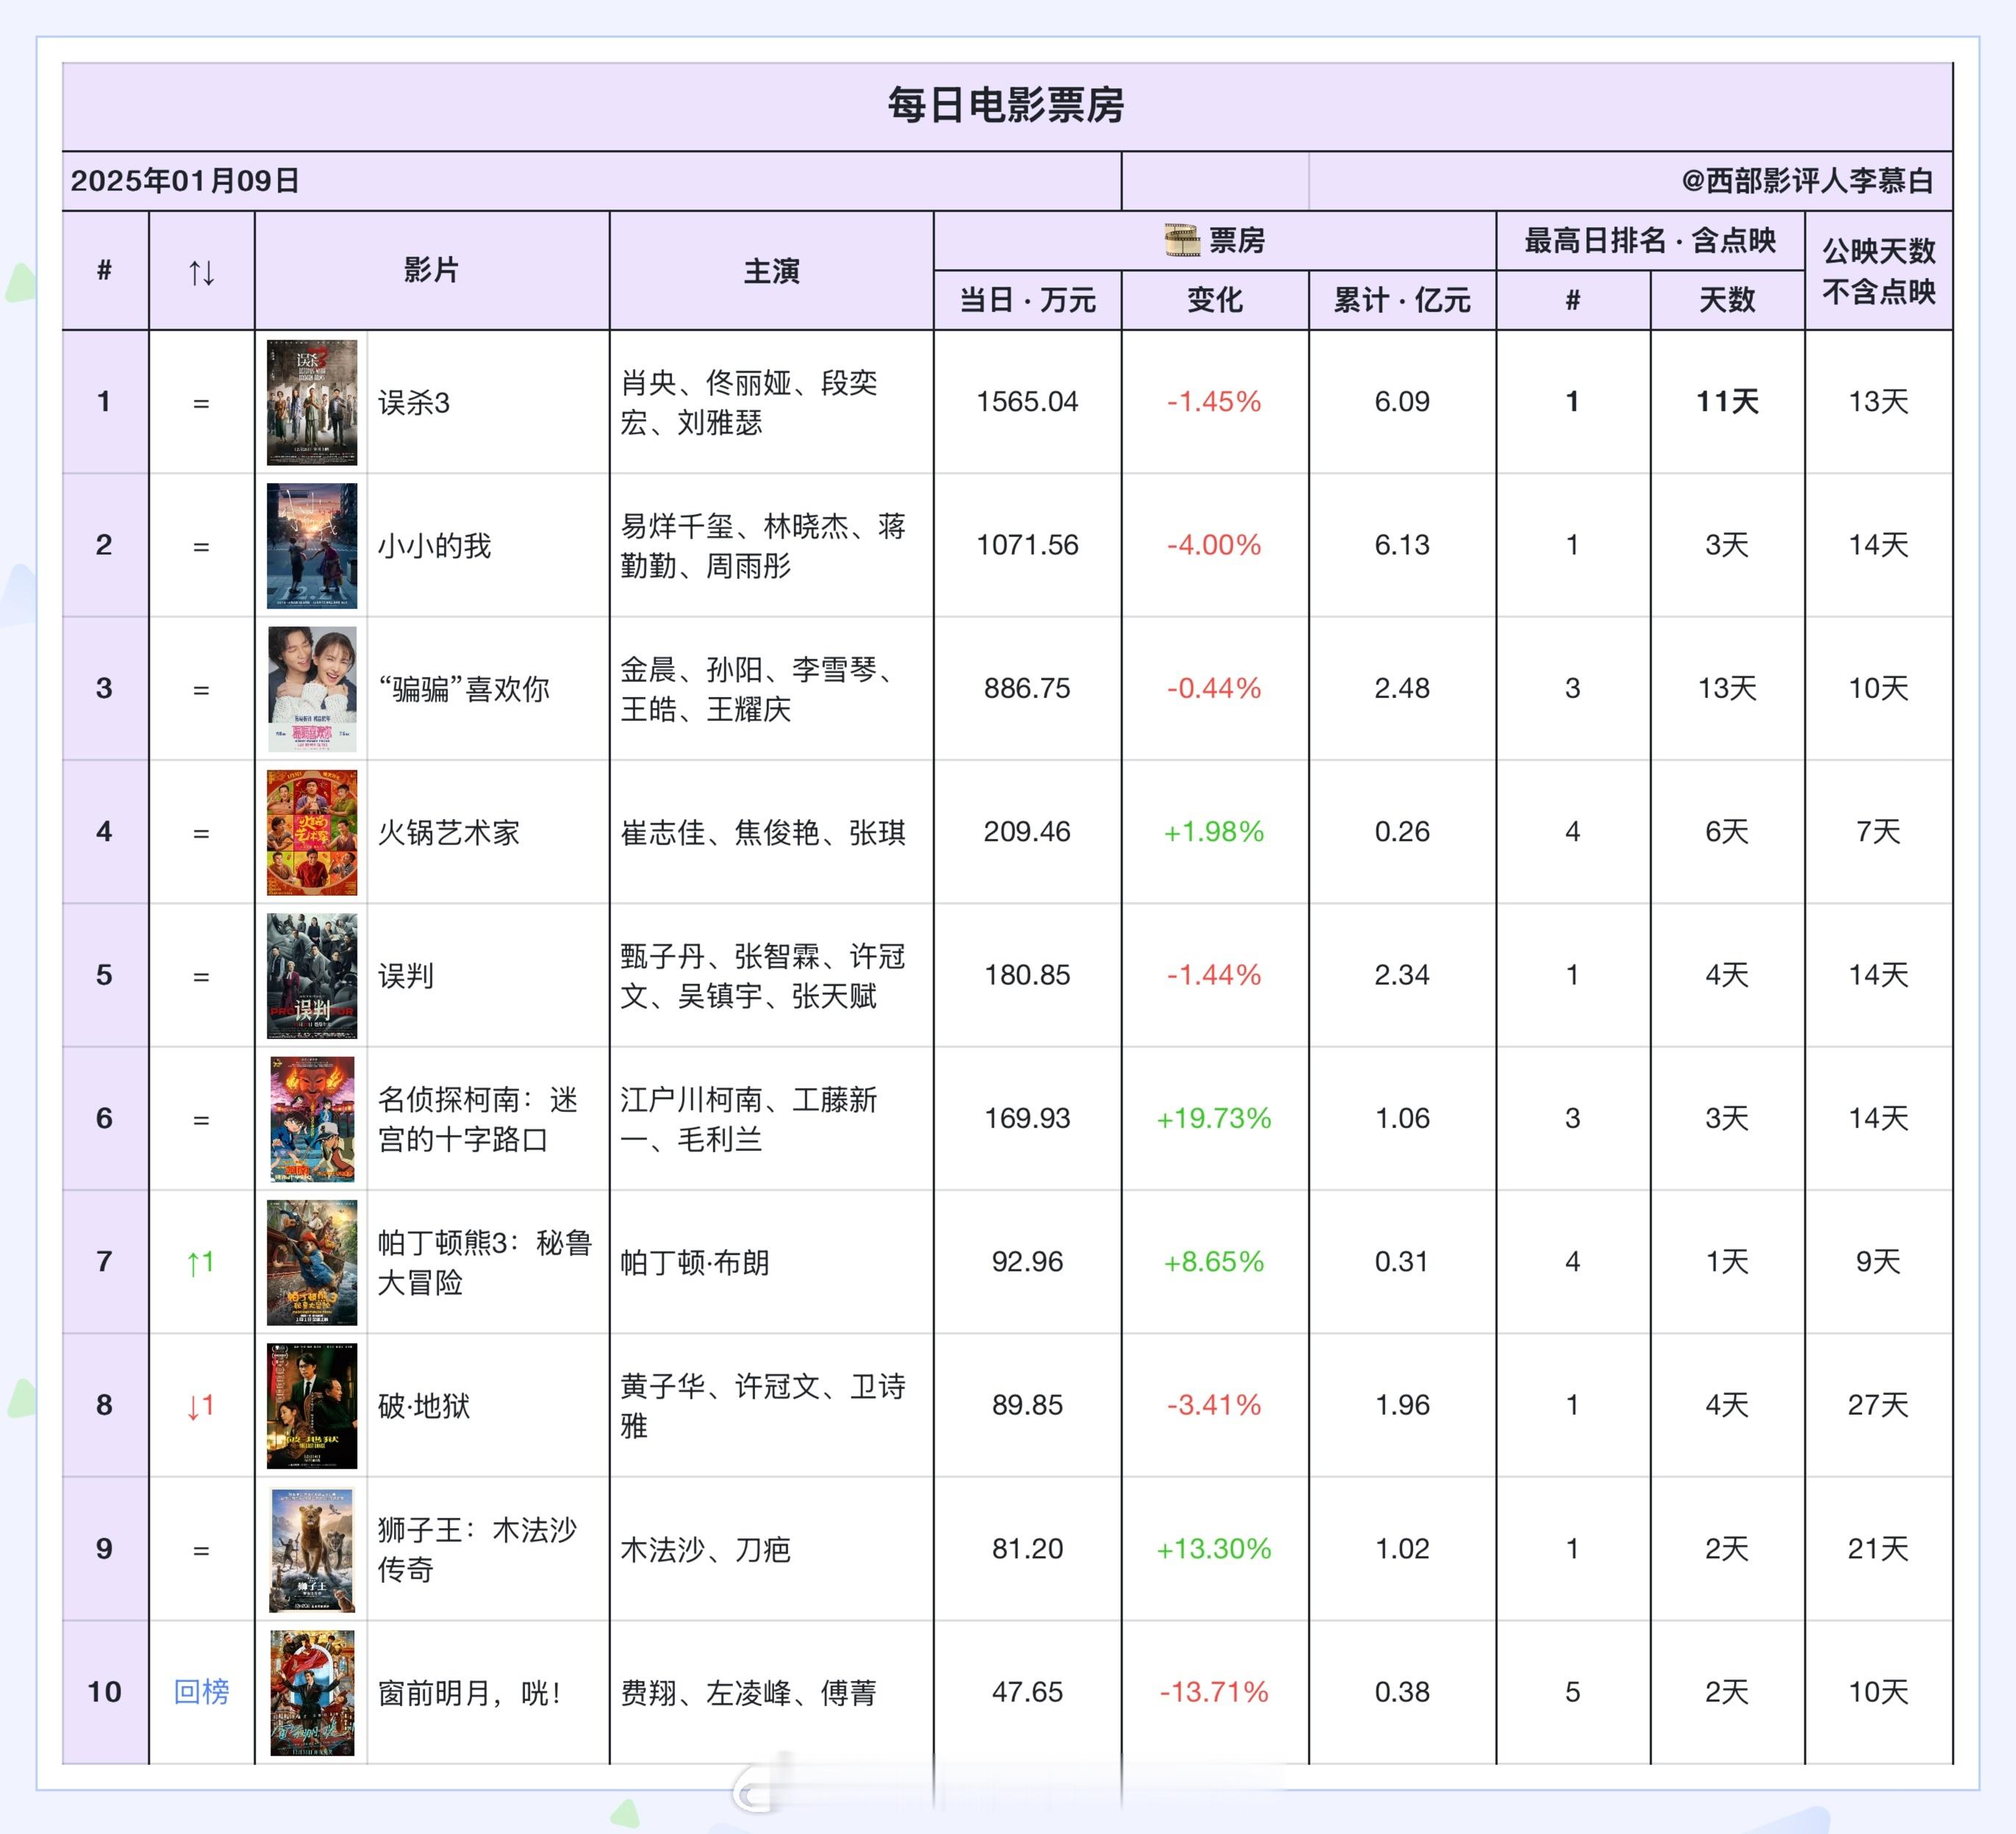
Task: Click the green ↑1 rank change indicator
Action: pyautogui.click(x=201, y=1262)
